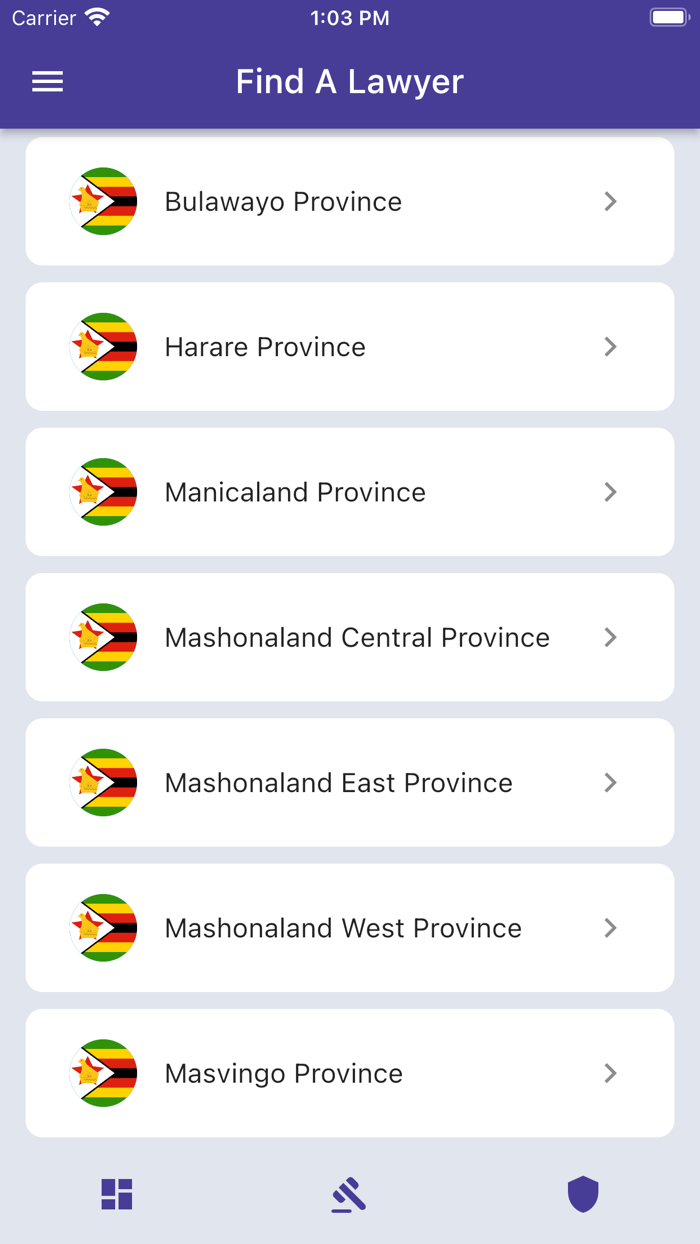
Task: Tap the flag icon beside Manicaland Province
Action: pos(104,492)
